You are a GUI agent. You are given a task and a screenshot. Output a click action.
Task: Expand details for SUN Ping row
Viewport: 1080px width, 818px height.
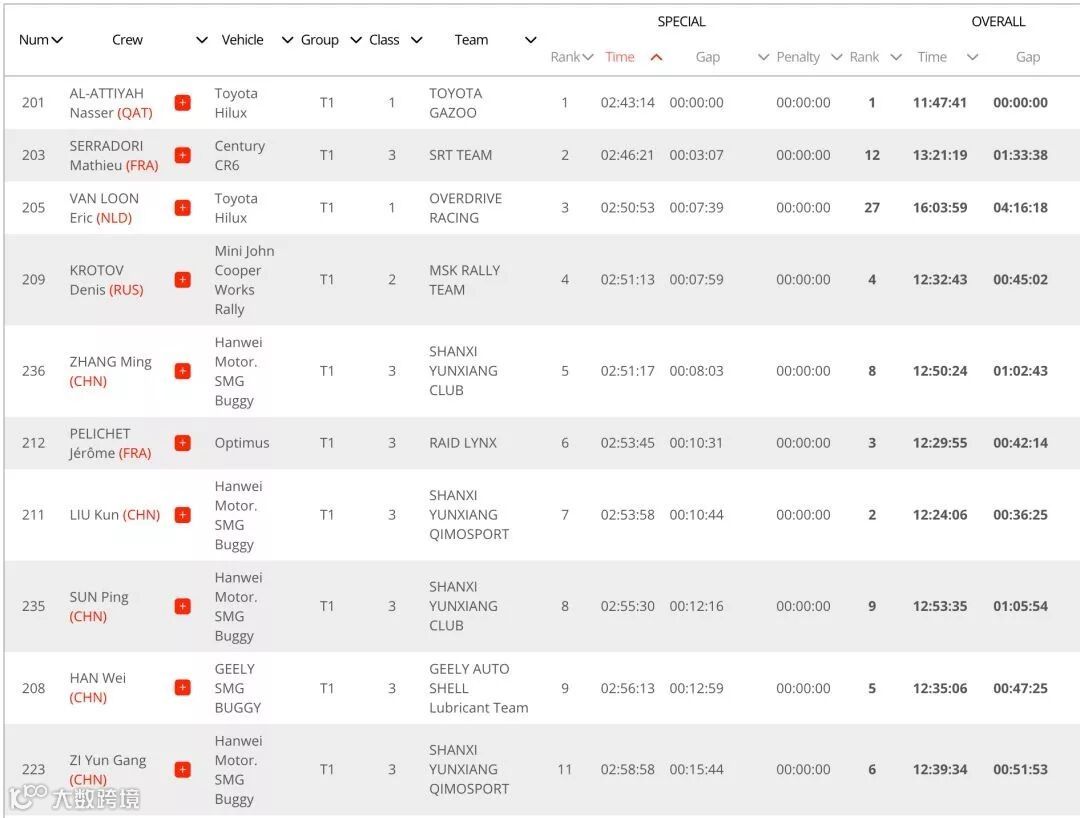click(183, 606)
